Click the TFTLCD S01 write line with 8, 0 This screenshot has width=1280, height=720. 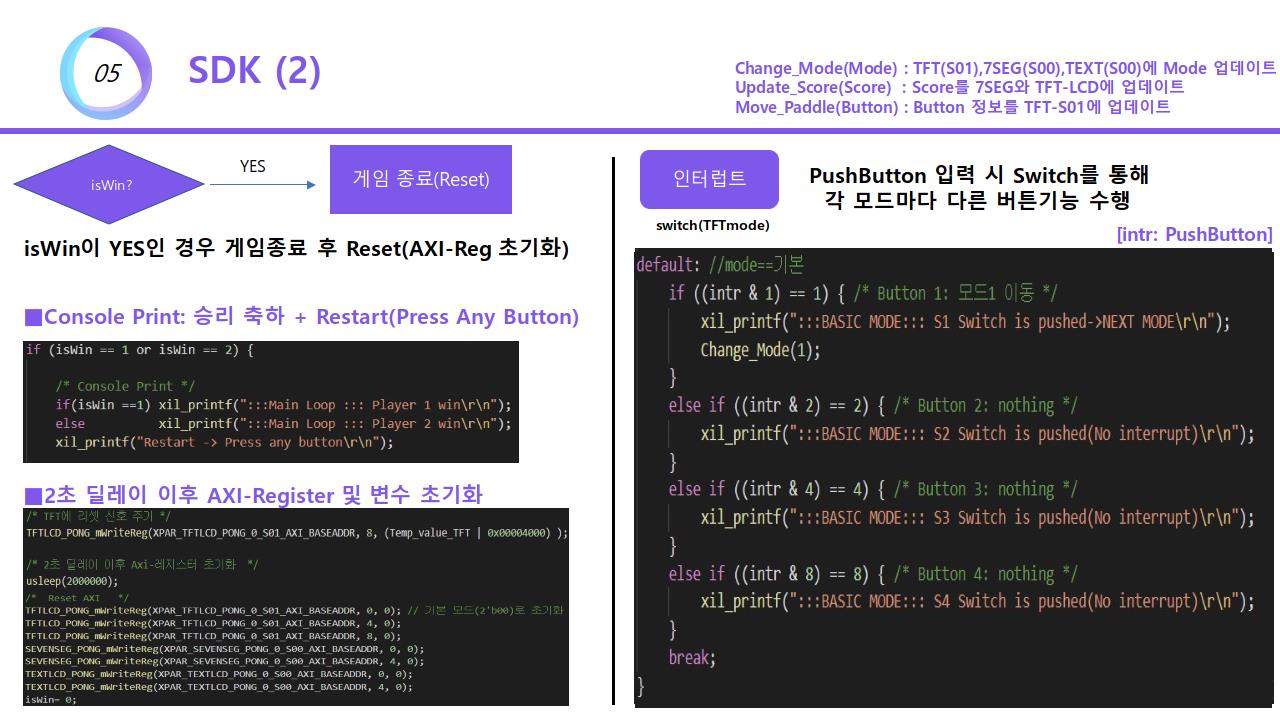(213, 636)
